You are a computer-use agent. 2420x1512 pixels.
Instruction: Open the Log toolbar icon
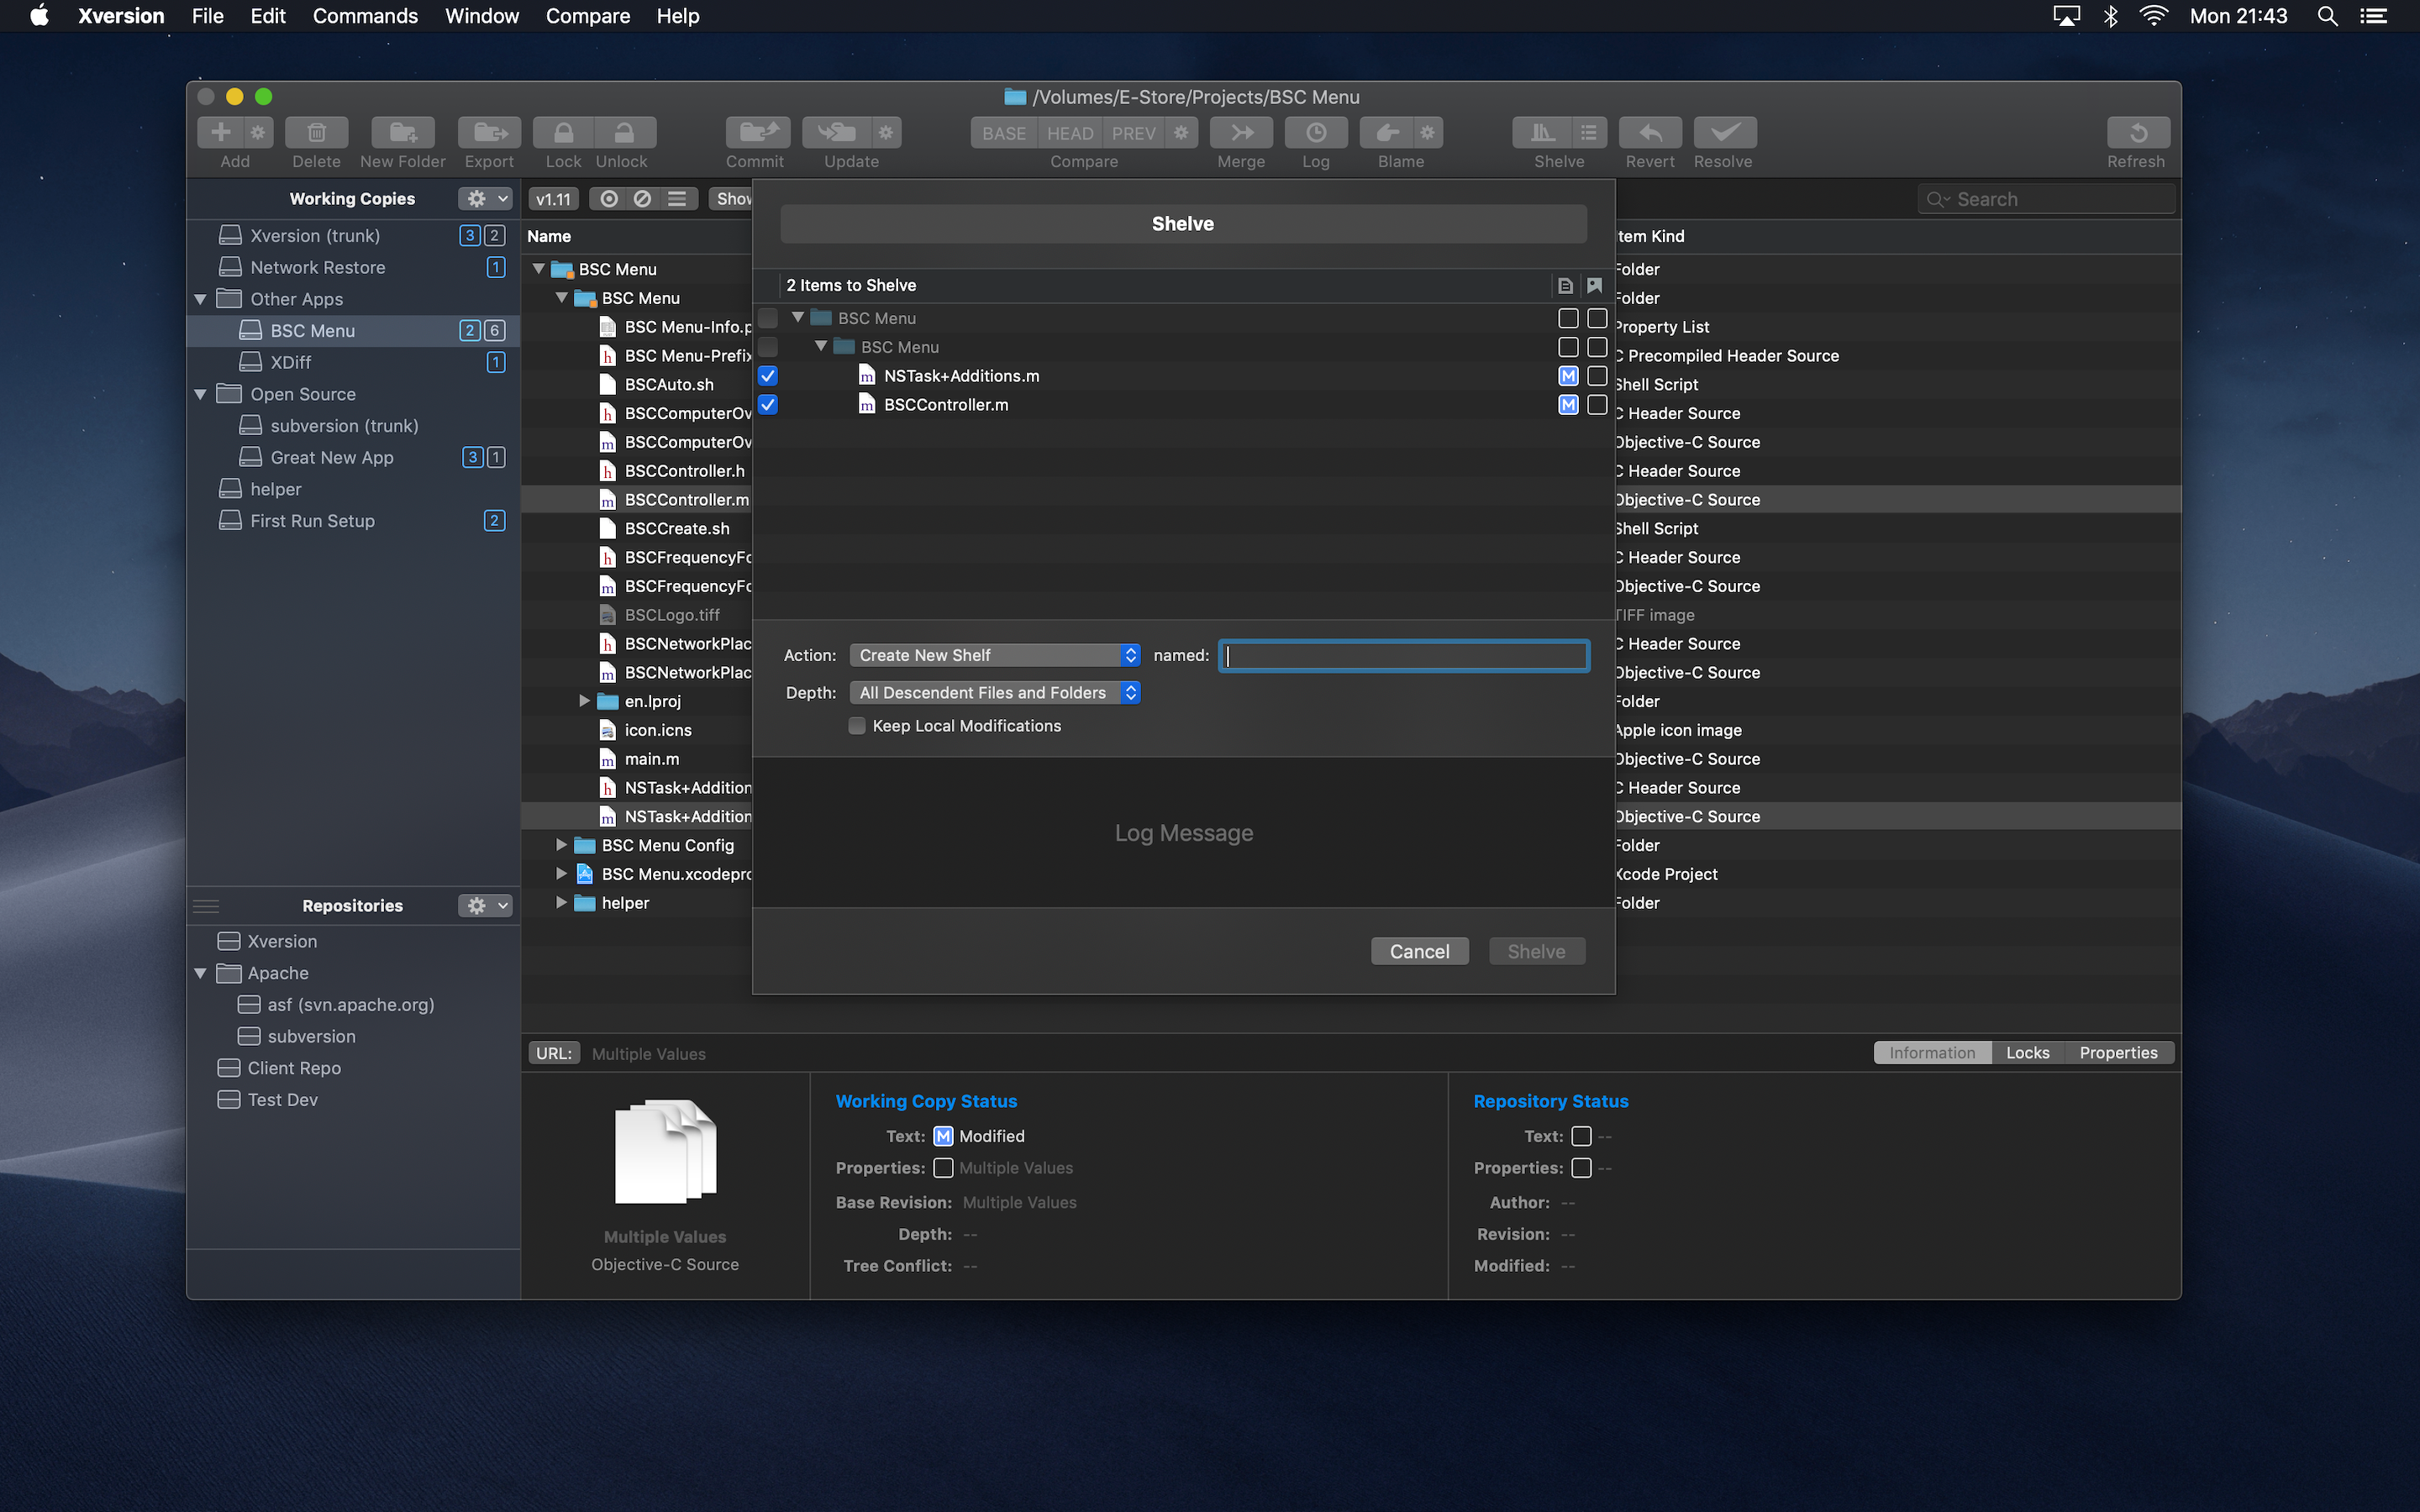coord(1315,133)
